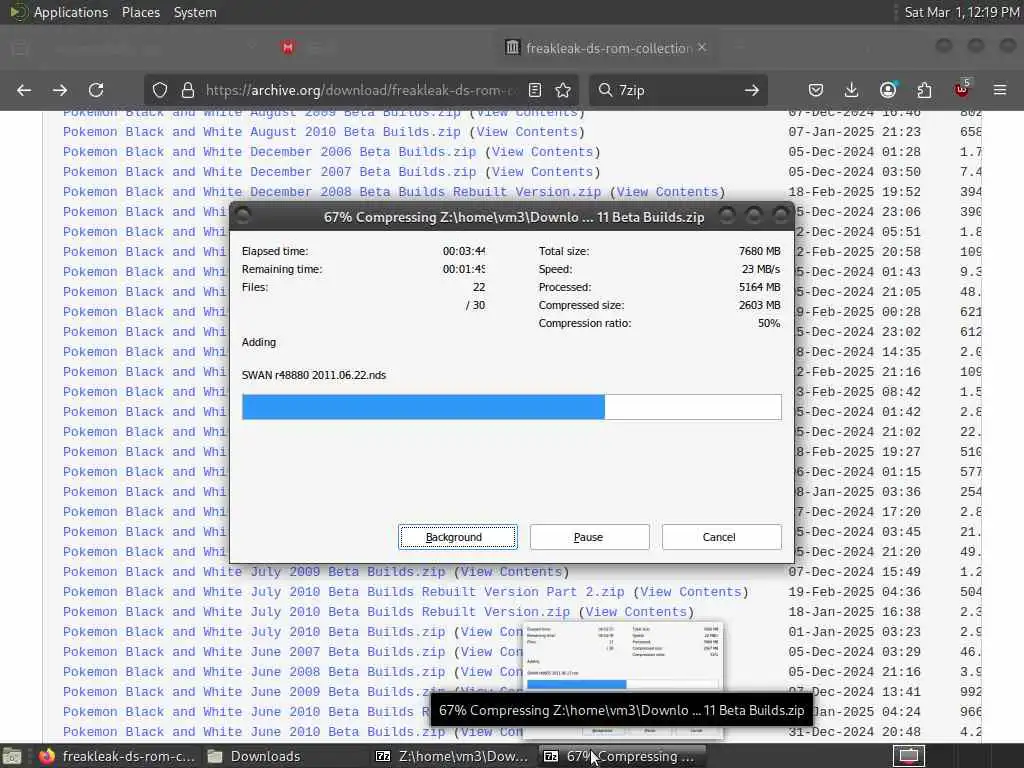Click the 7-Zip dialog window menu button

pyautogui.click(x=242, y=216)
